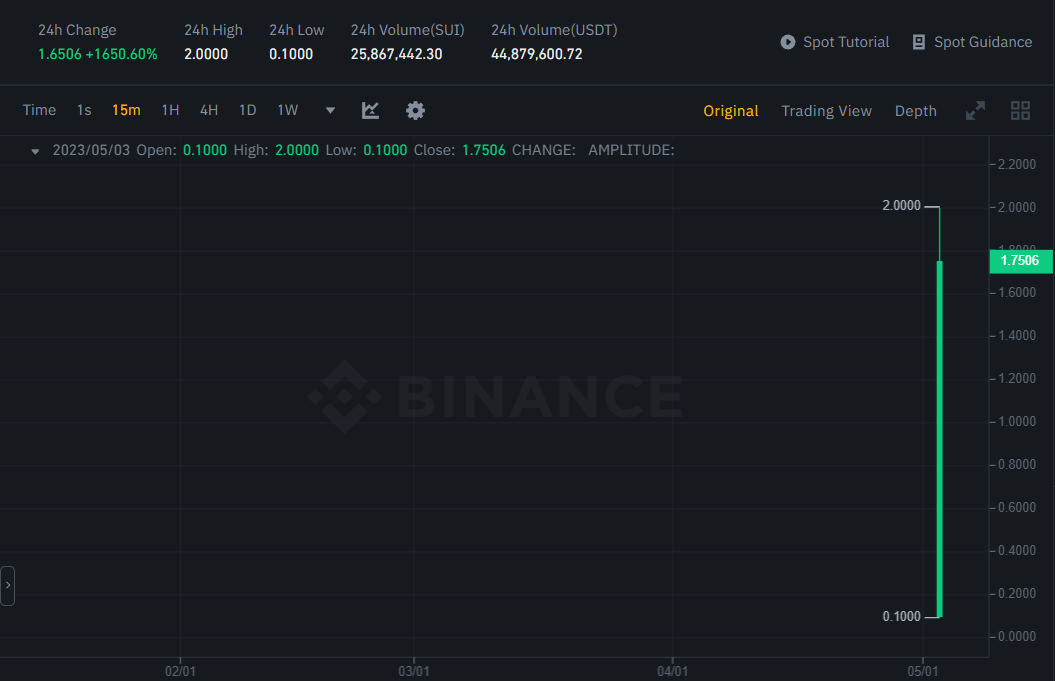Click the 05/01 date axis label

922,671
